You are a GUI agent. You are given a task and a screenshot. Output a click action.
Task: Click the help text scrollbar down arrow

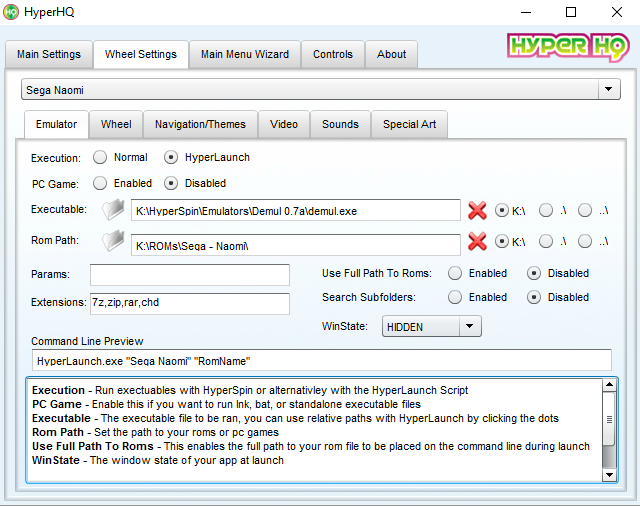(609, 475)
